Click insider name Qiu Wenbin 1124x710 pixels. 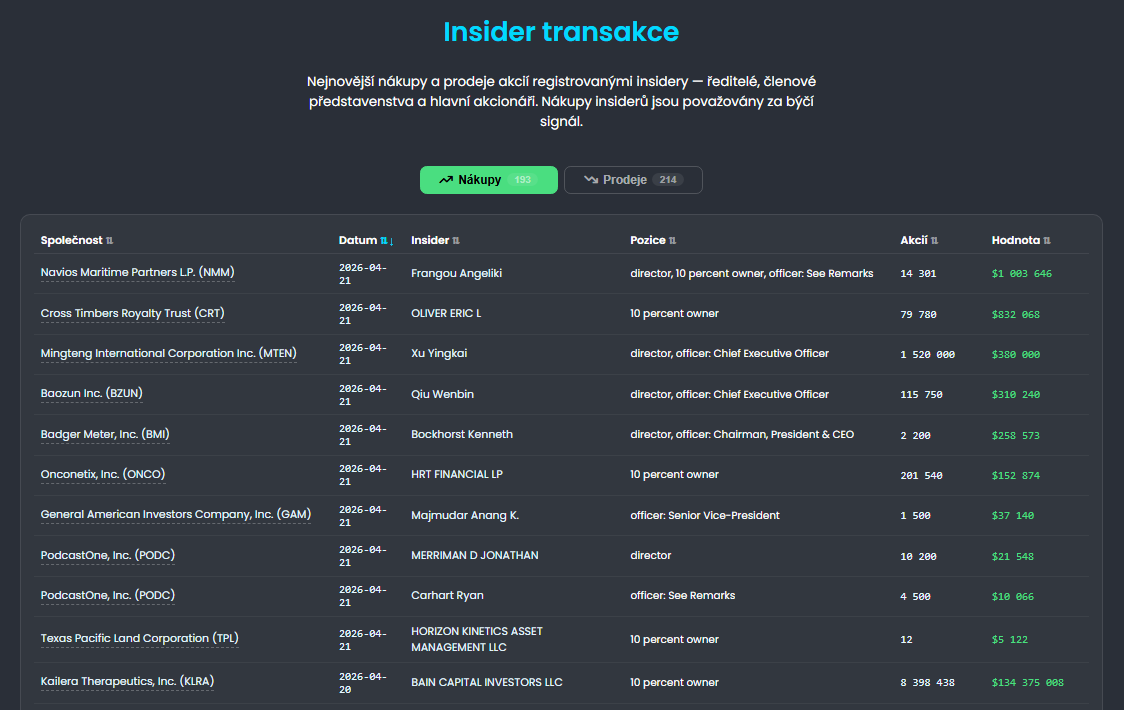pos(442,394)
